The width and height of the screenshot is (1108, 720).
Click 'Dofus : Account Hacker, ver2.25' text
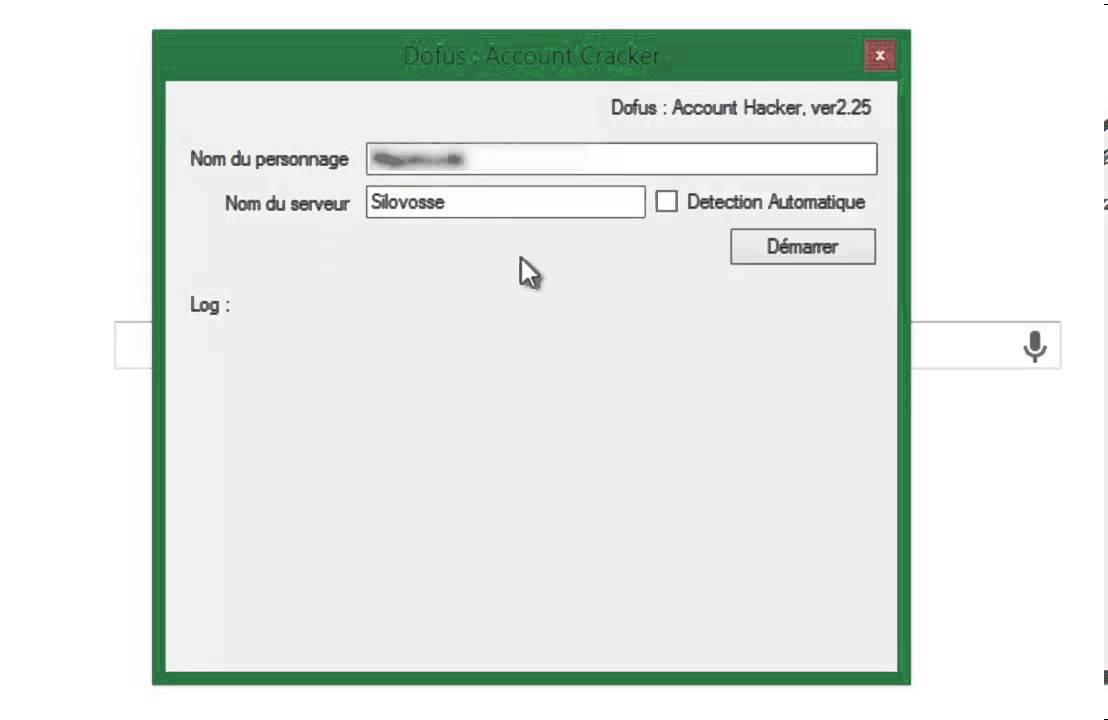click(741, 107)
